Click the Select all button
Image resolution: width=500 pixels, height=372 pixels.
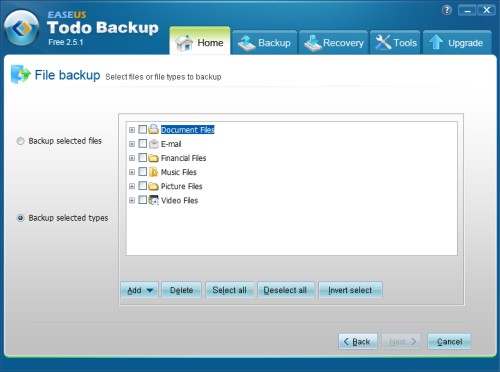coord(230,290)
